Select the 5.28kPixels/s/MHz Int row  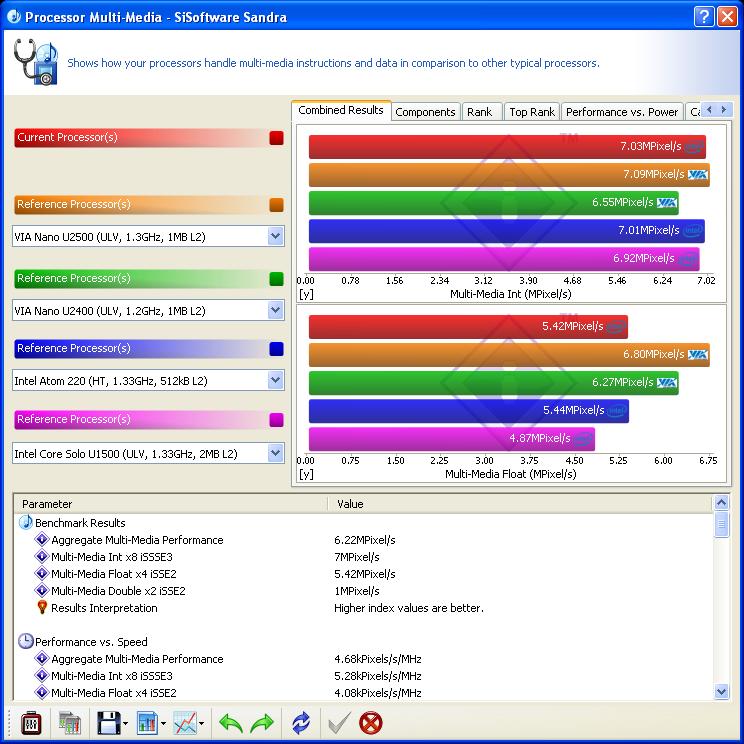pyautogui.click(x=364, y=676)
